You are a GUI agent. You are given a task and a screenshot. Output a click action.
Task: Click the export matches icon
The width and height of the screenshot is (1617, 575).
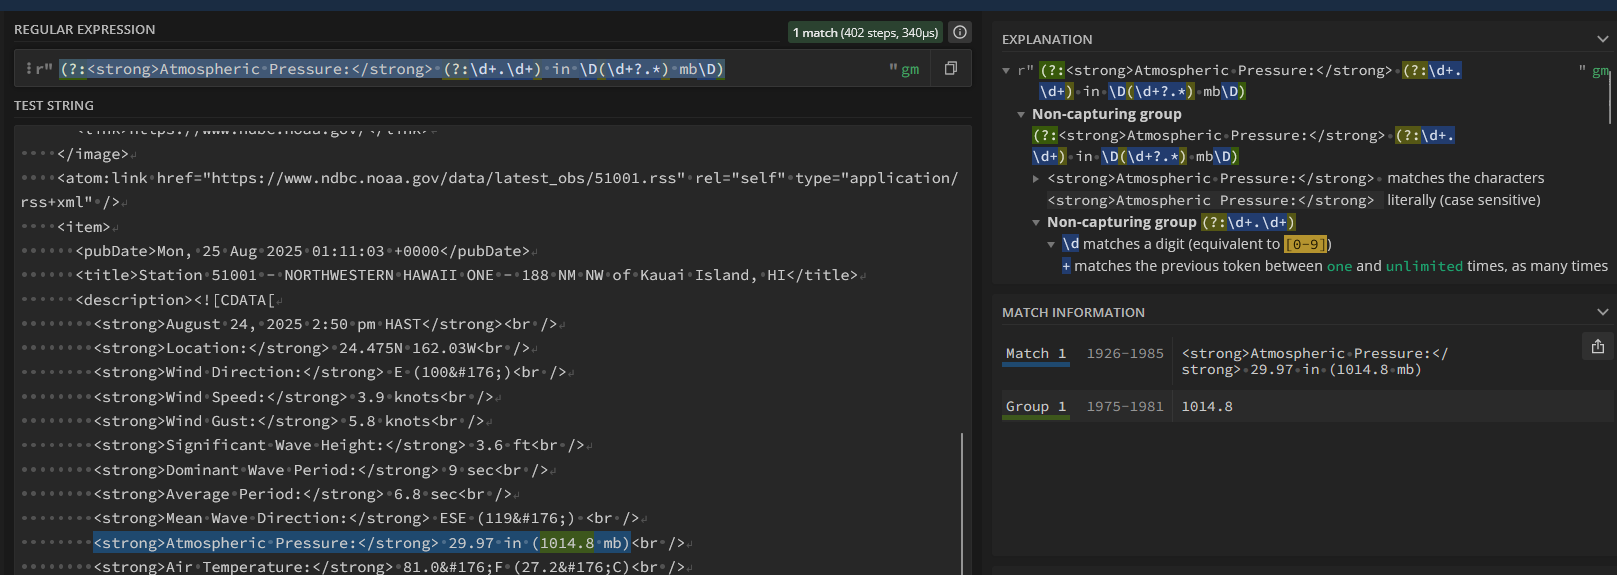click(x=1598, y=346)
